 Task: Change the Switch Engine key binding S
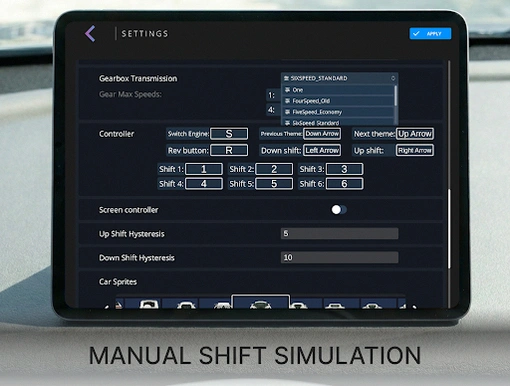click(229, 134)
